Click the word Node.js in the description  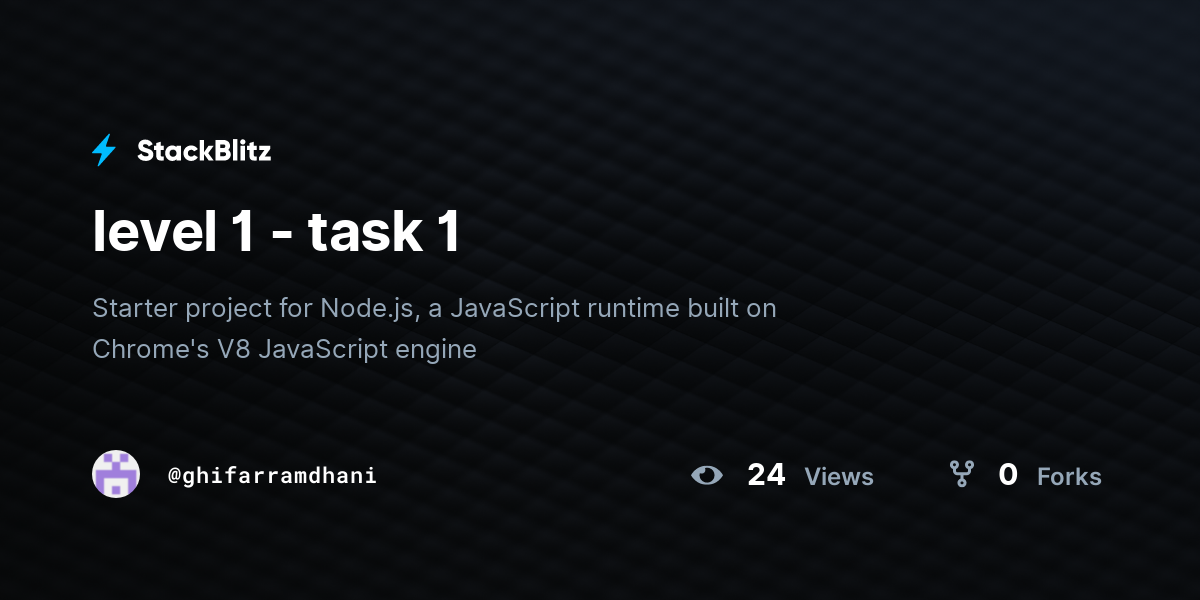367,308
